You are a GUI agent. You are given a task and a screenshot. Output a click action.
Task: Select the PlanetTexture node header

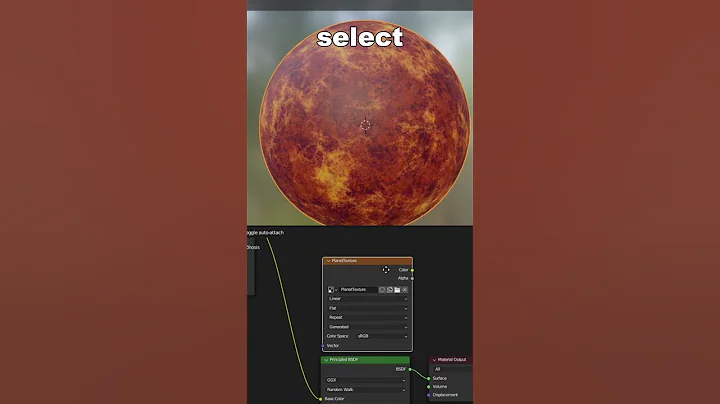(x=367, y=261)
